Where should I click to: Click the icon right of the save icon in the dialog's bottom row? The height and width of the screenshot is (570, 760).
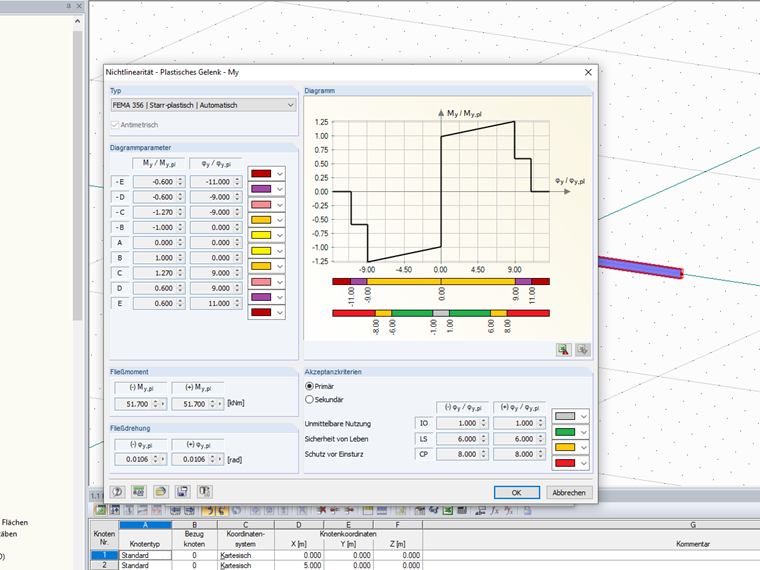[205, 492]
